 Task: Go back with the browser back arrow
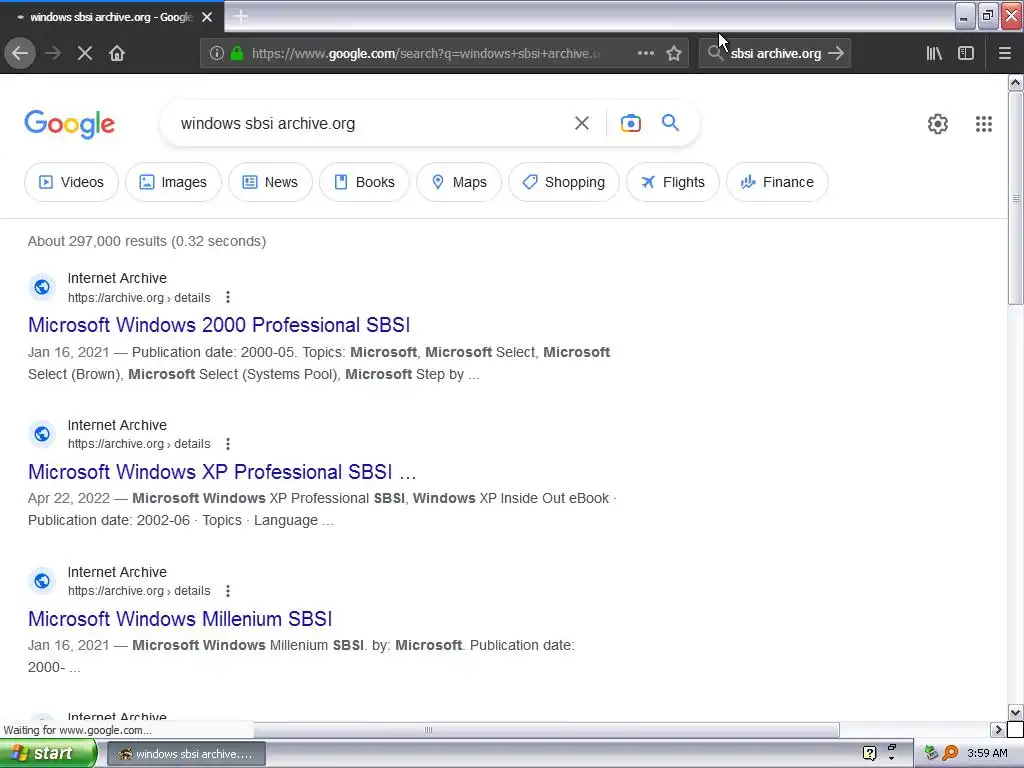pyautogui.click(x=20, y=53)
